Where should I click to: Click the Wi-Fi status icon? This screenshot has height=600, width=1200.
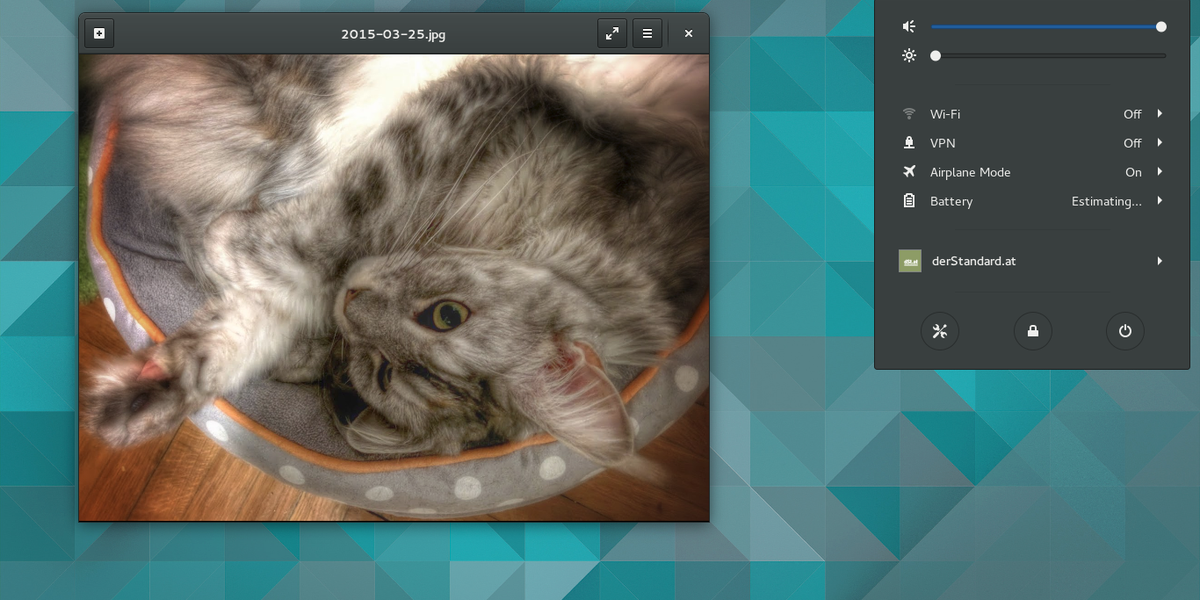click(908, 113)
